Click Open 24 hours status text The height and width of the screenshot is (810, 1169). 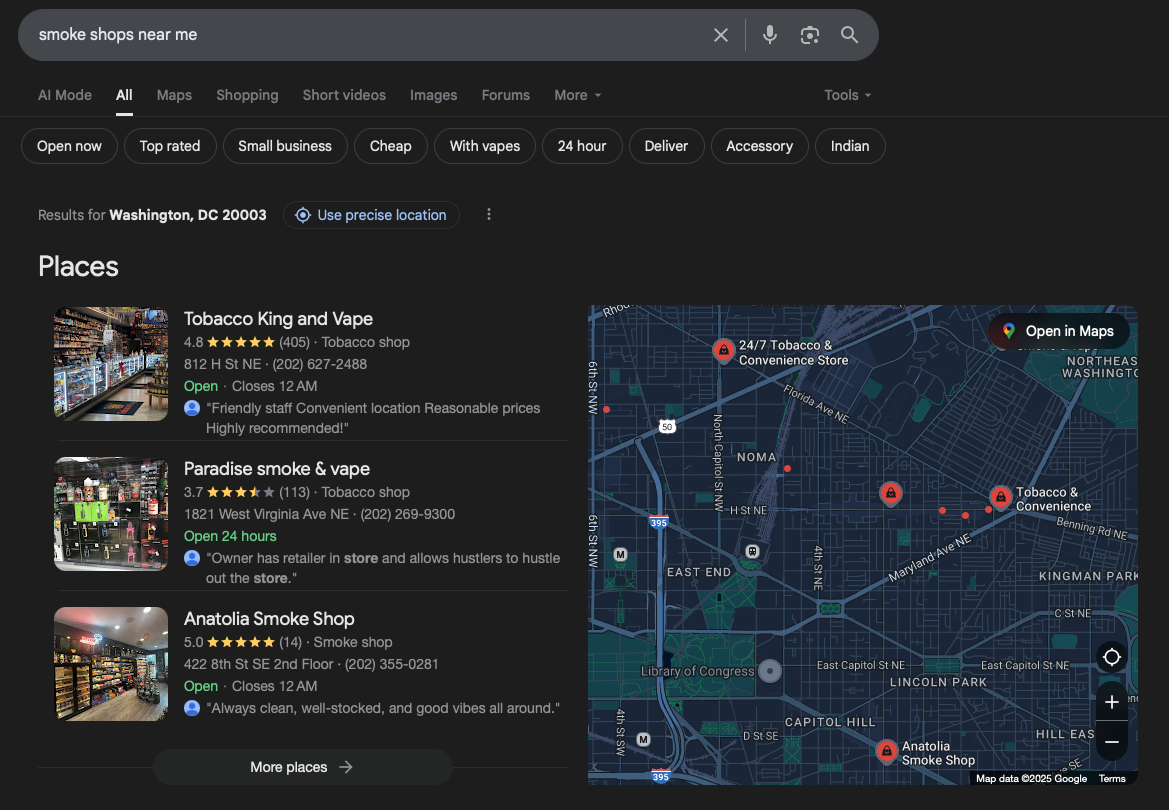pos(230,536)
